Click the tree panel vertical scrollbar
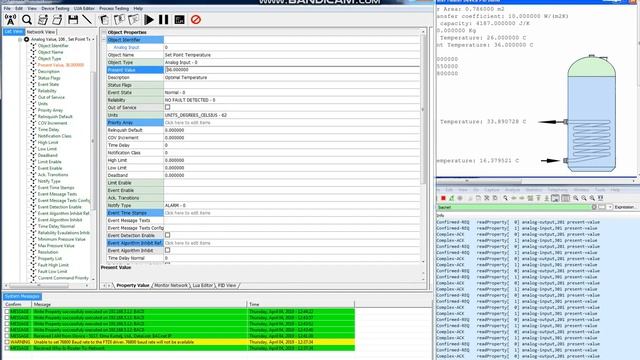Viewport: 640px width, 360px height. (93, 141)
